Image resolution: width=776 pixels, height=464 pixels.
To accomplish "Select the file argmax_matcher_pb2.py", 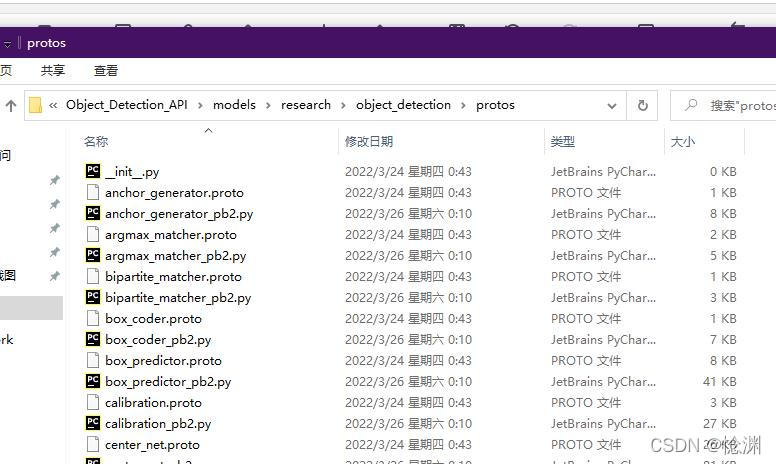I will (175, 256).
